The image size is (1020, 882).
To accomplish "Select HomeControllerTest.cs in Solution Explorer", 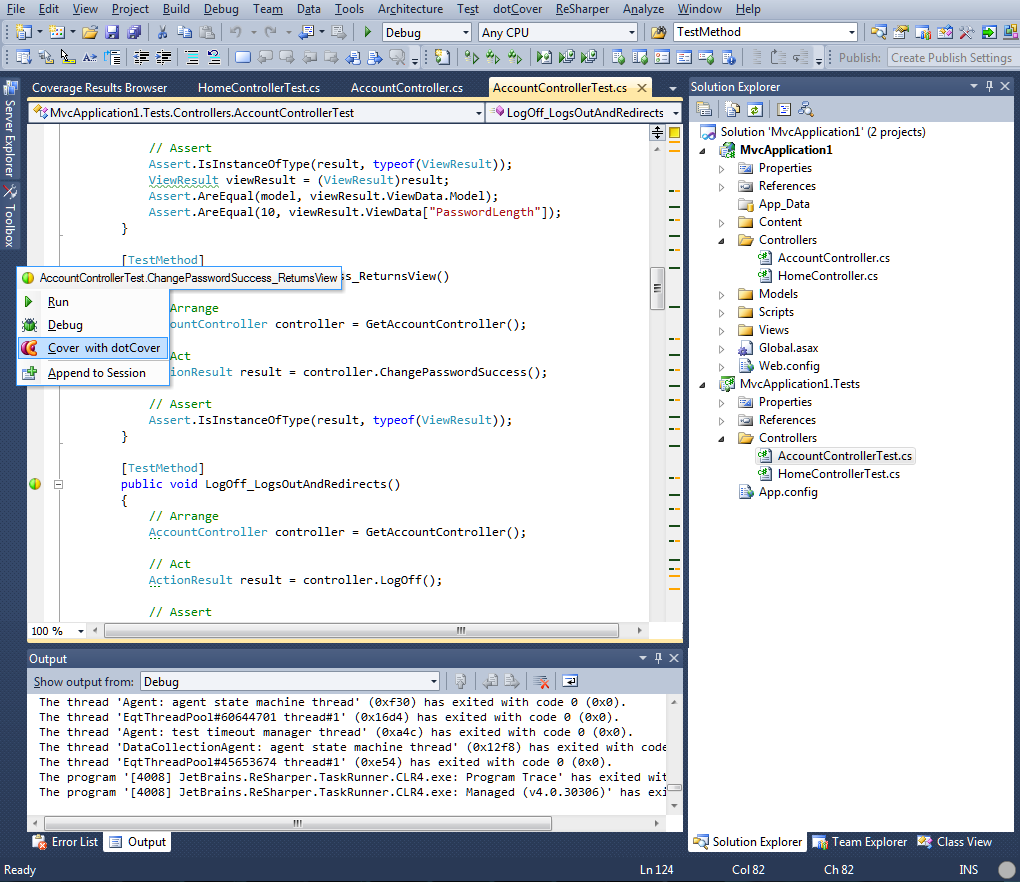I will click(839, 474).
